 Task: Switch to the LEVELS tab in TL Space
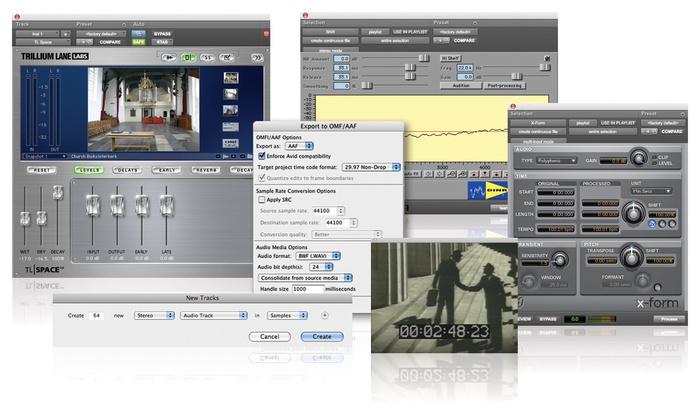click(89, 170)
